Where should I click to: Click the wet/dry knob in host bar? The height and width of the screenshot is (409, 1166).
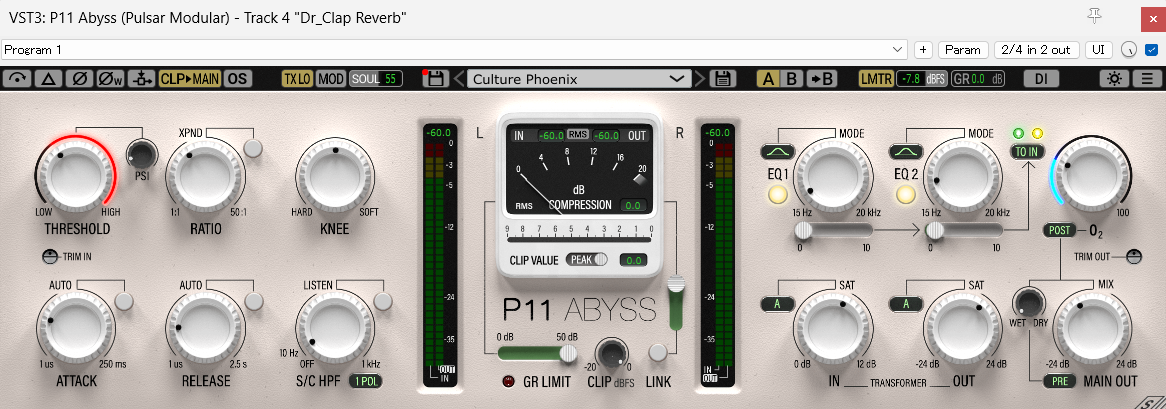tap(1129, 50)
